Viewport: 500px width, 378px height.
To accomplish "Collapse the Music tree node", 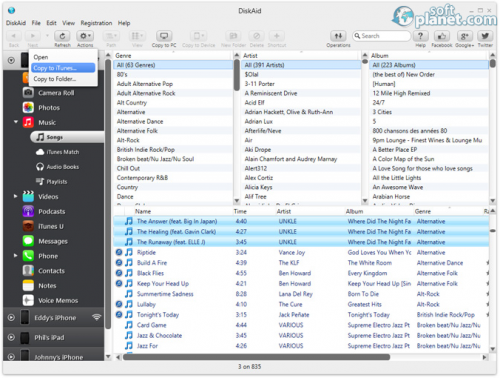I will [x=16, y=122].
